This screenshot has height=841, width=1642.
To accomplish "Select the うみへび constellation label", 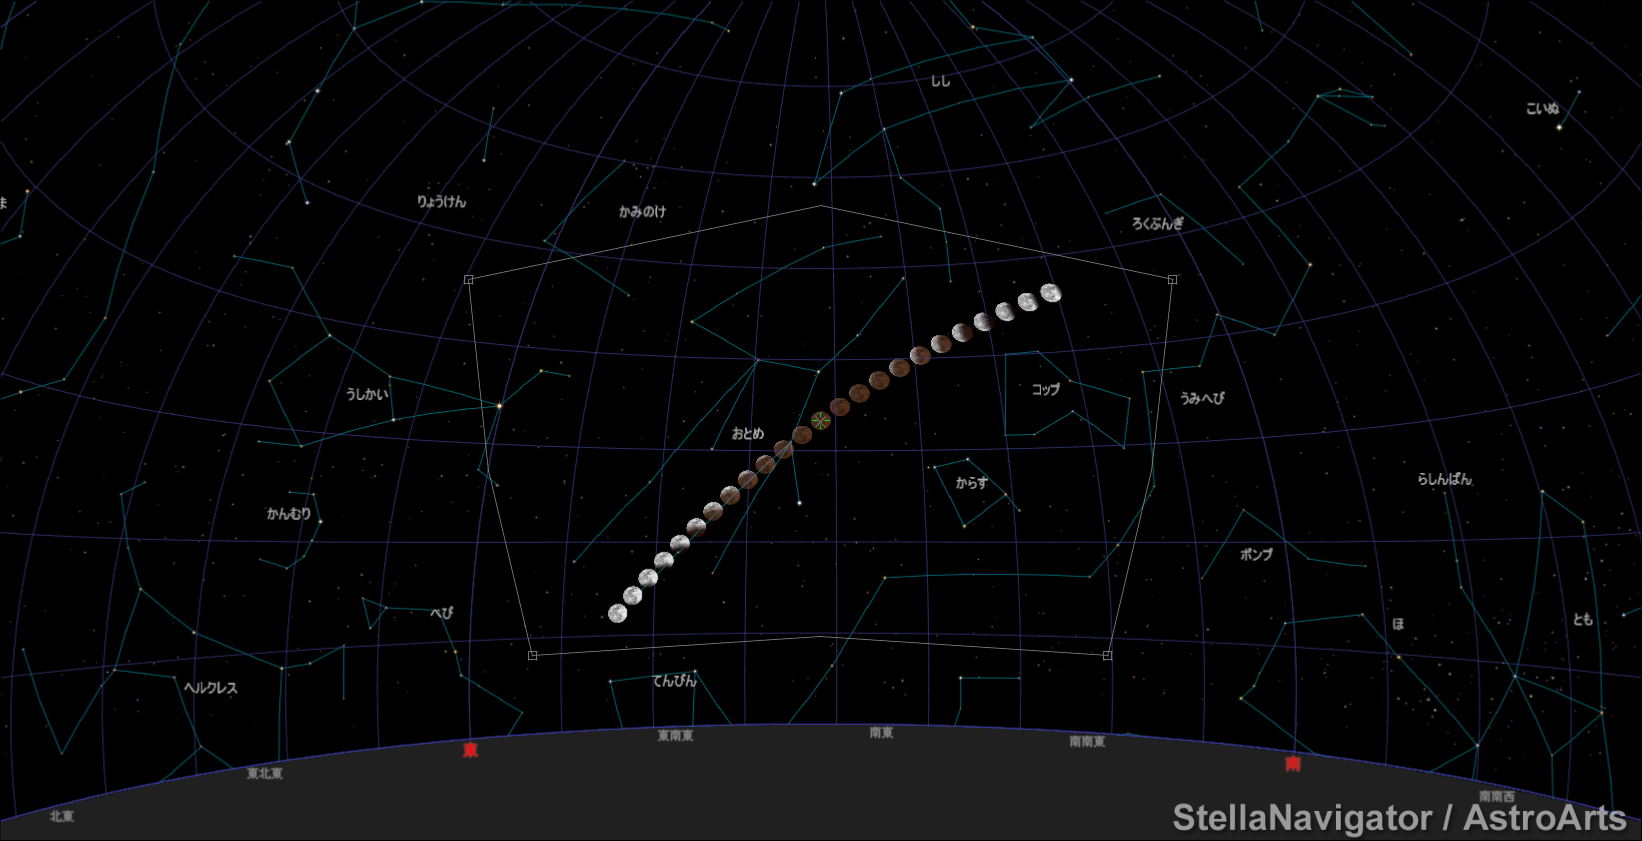I will (x=1202, y=398).
